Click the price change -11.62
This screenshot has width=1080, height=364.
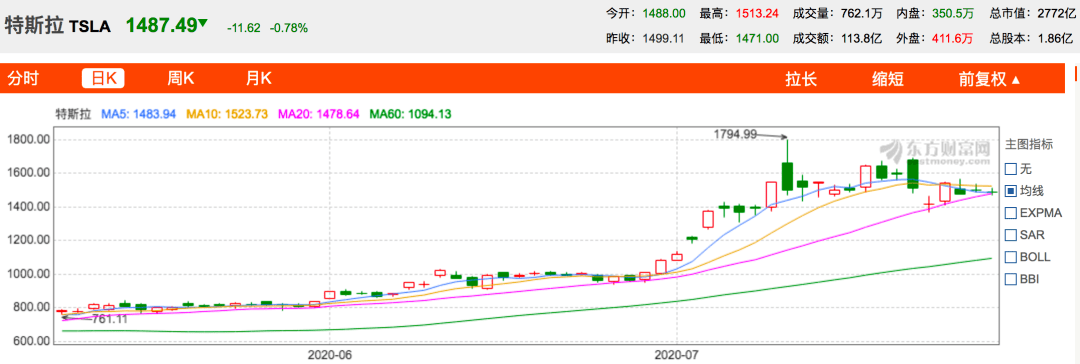pyautogui.click(x=244, y=28)
